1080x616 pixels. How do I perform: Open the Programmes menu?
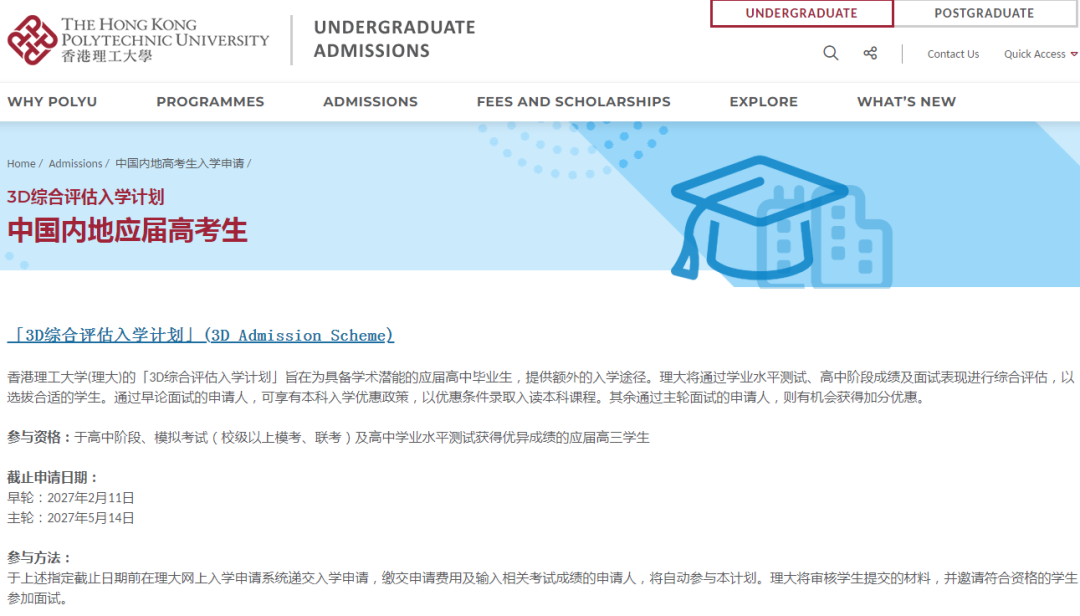click(x=210, y=101)
